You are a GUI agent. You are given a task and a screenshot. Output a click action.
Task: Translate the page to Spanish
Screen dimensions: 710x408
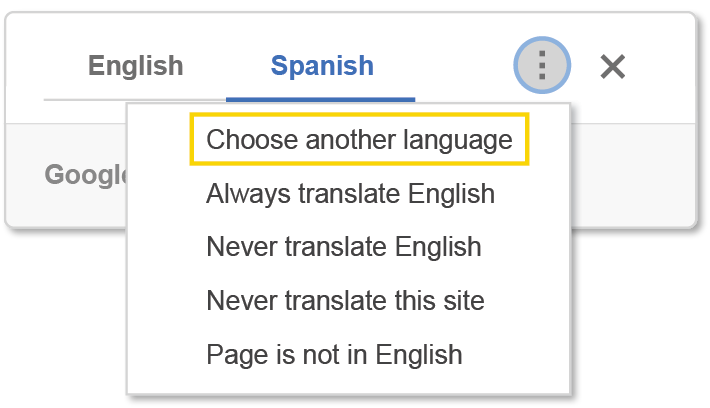tap(322, 67)
